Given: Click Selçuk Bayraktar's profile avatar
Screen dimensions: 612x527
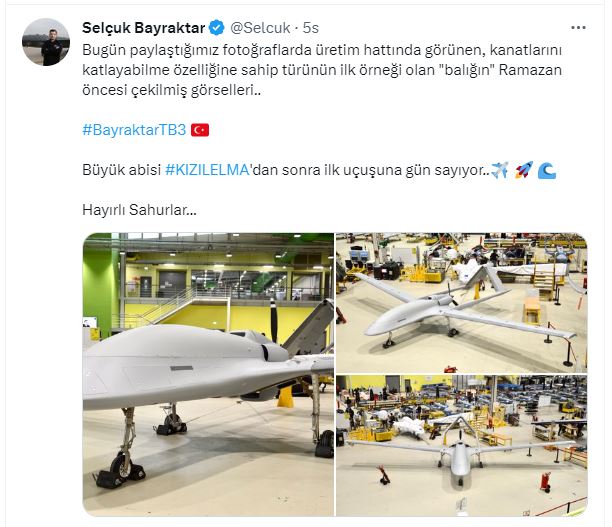Looking at the screenshot, I should coord(46,42).
